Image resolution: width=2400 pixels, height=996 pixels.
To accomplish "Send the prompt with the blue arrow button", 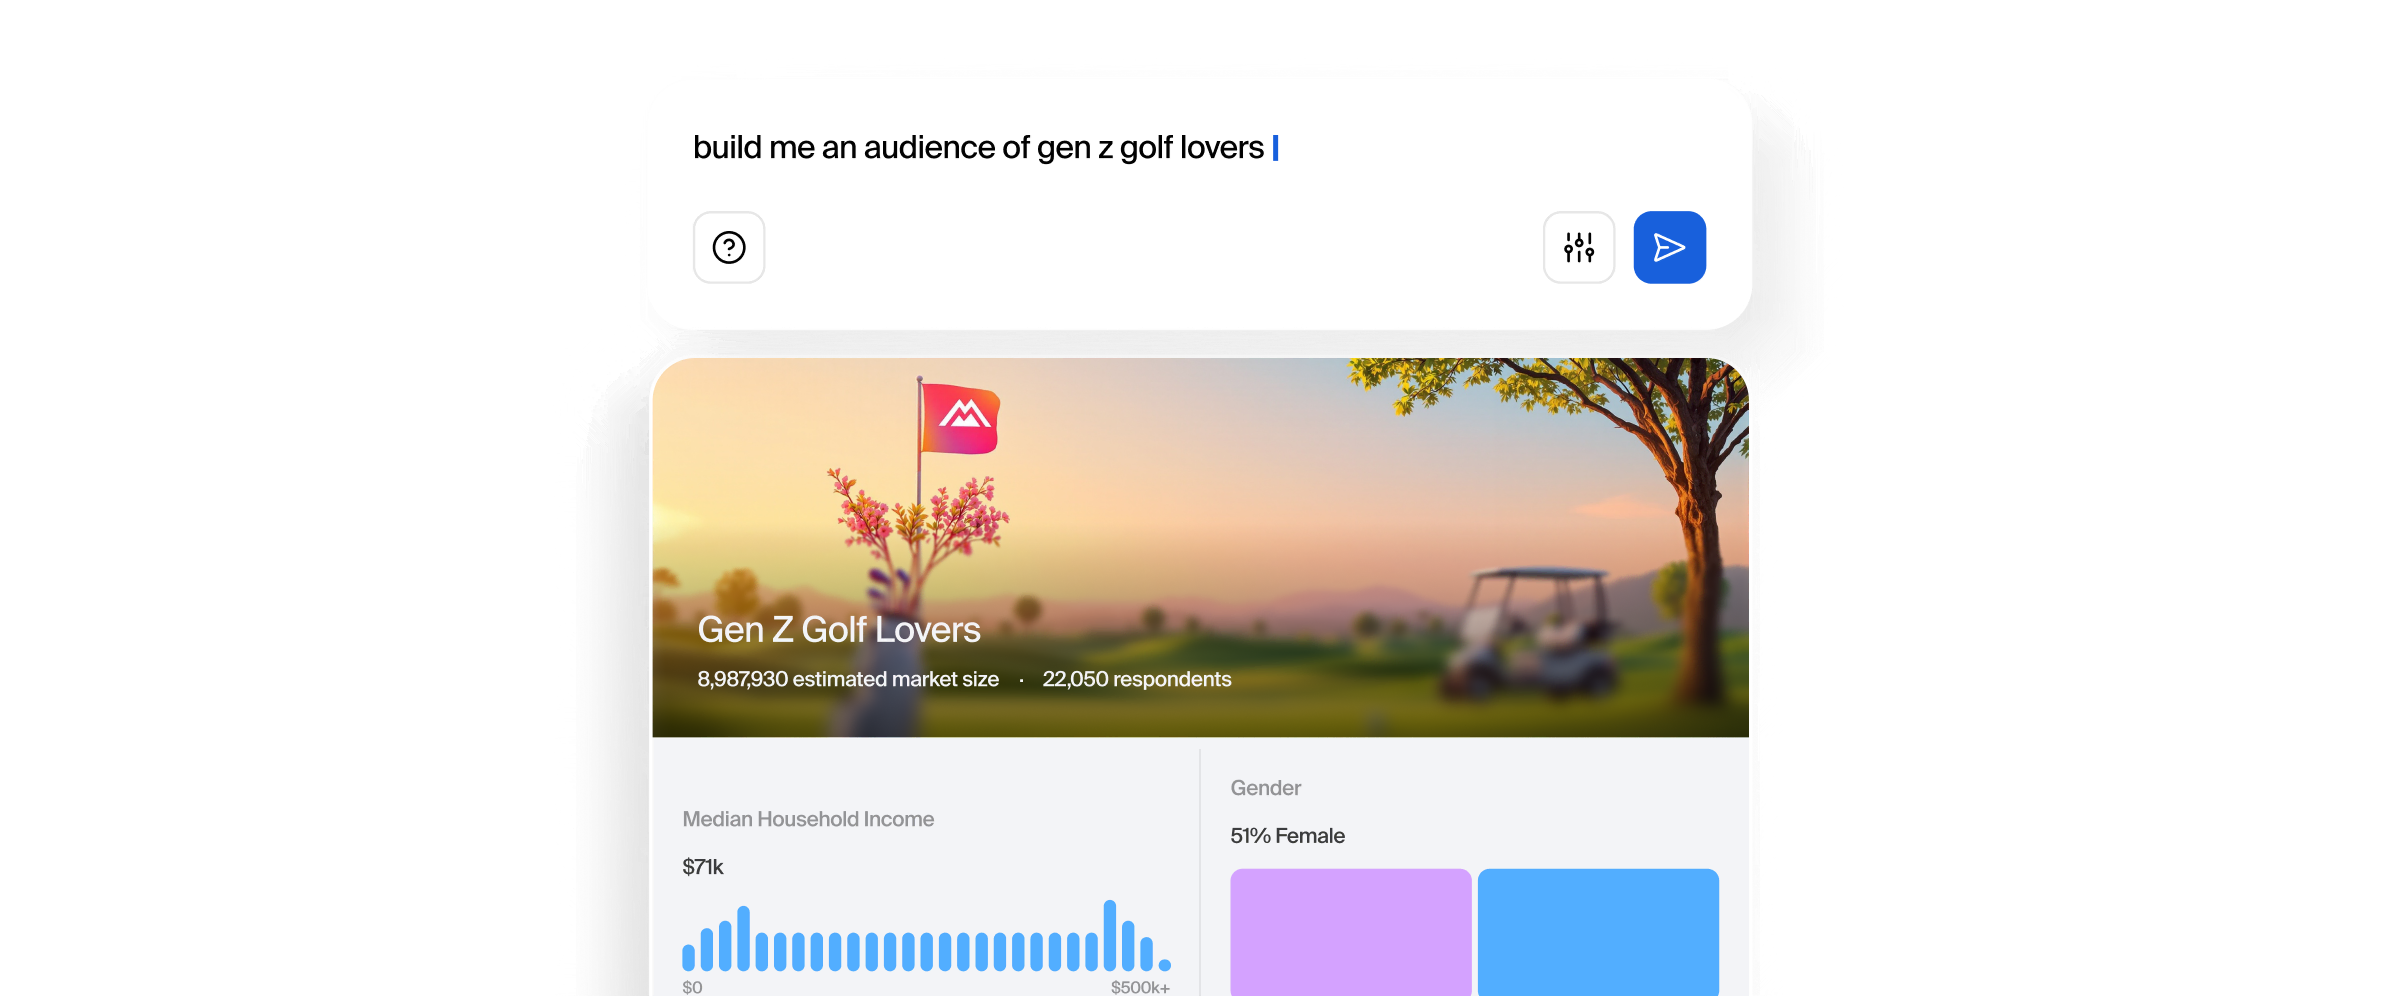I will [1670, 247].
